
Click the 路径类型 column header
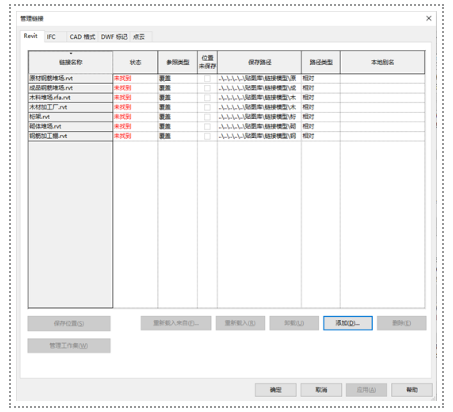[321, 62]
